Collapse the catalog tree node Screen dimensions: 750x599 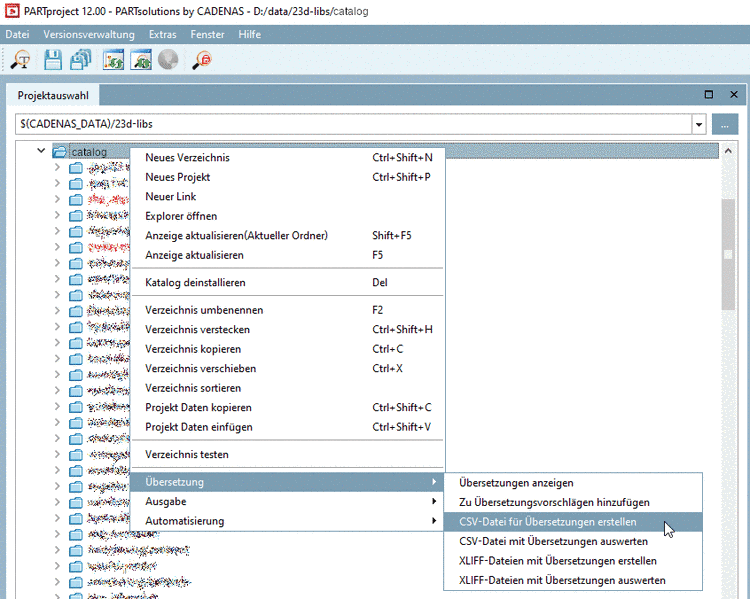coord(41,151)
